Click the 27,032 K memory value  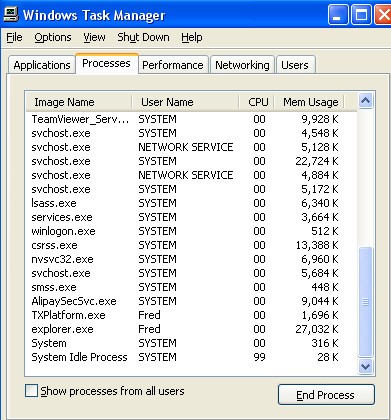tap(317, 329)
